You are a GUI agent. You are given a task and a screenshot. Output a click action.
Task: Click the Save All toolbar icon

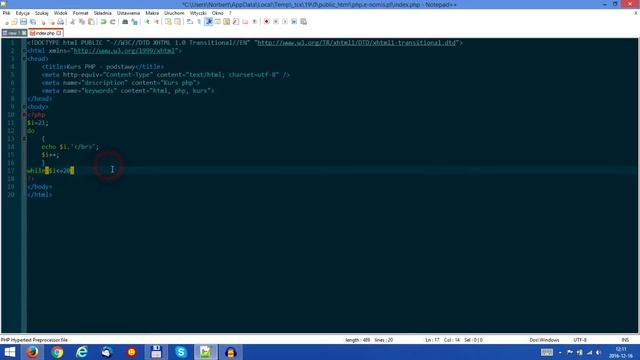33,22
